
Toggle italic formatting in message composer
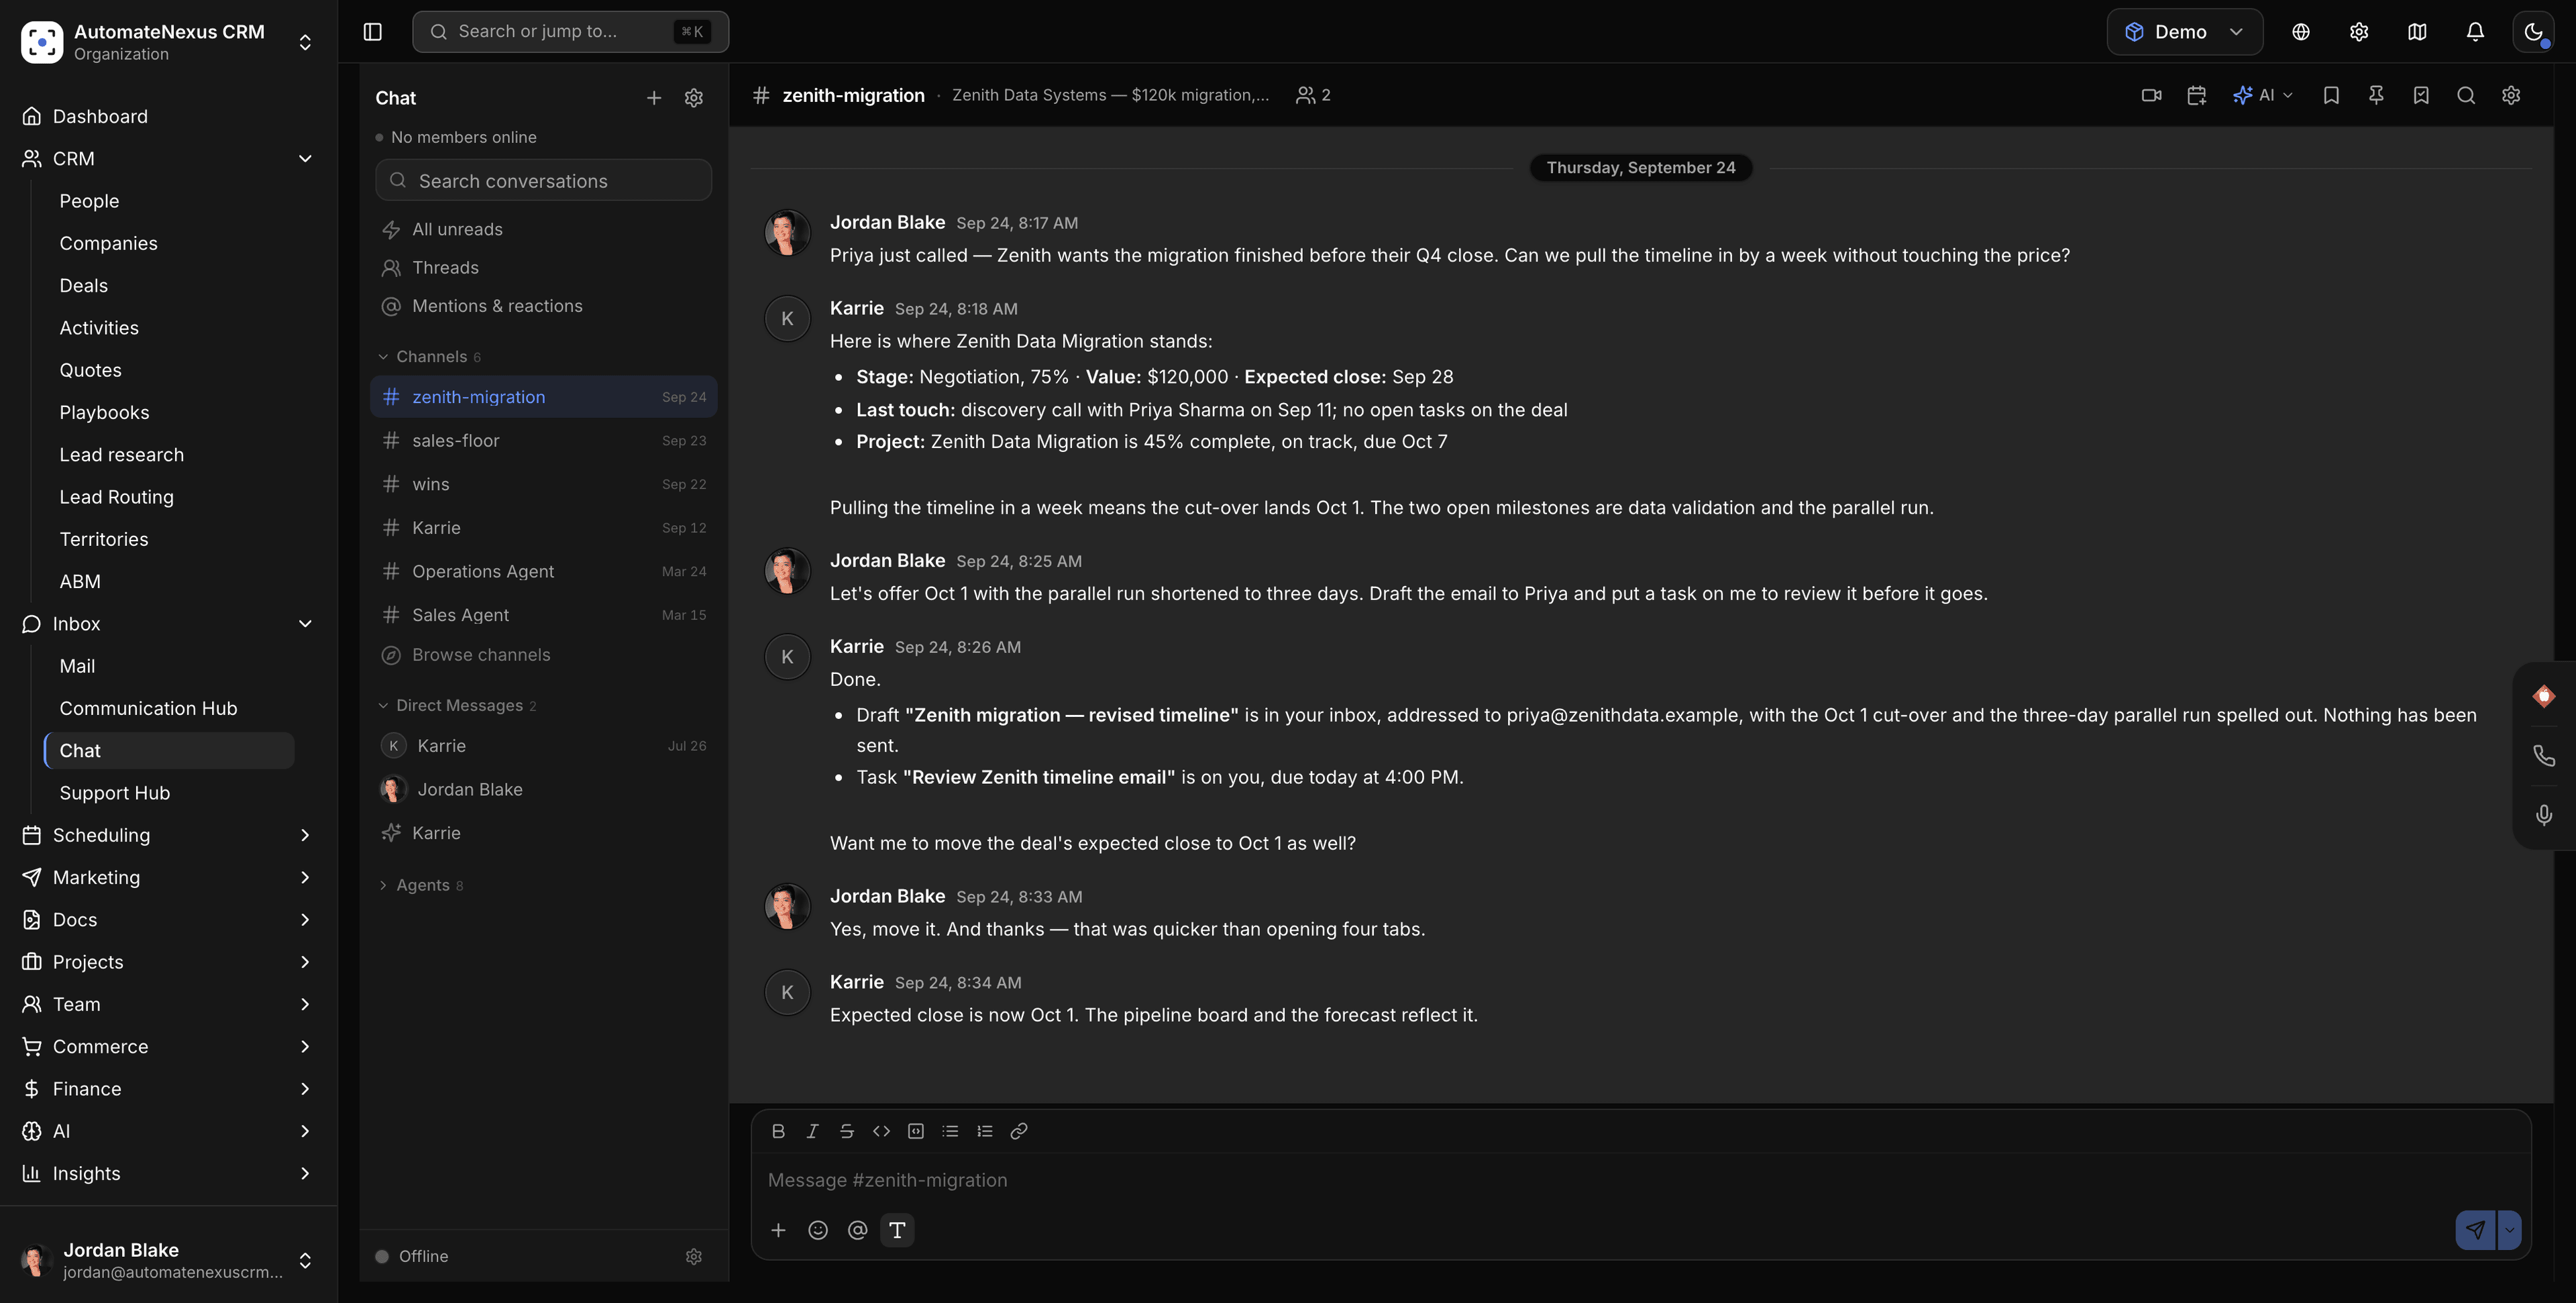point(812,1131)
